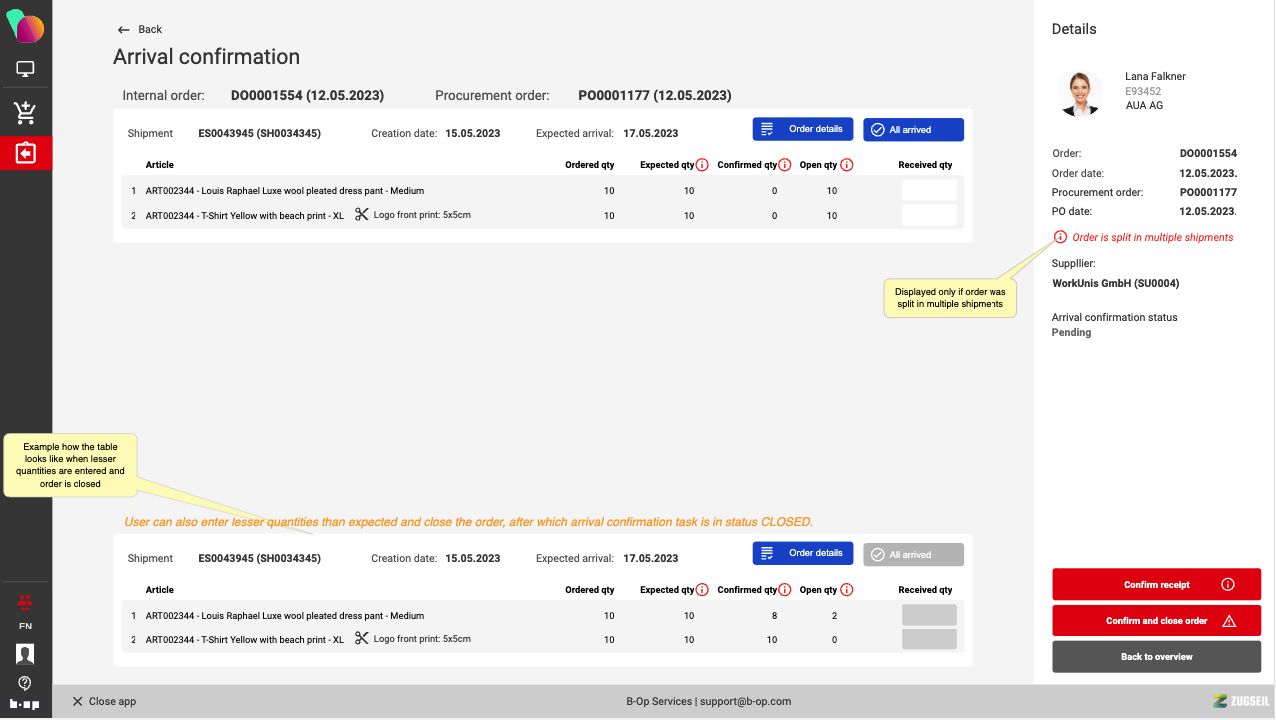The image size is (1276, 720).
Task: Click Expected qty info icon in top table
Action: (x=702, y=165)
